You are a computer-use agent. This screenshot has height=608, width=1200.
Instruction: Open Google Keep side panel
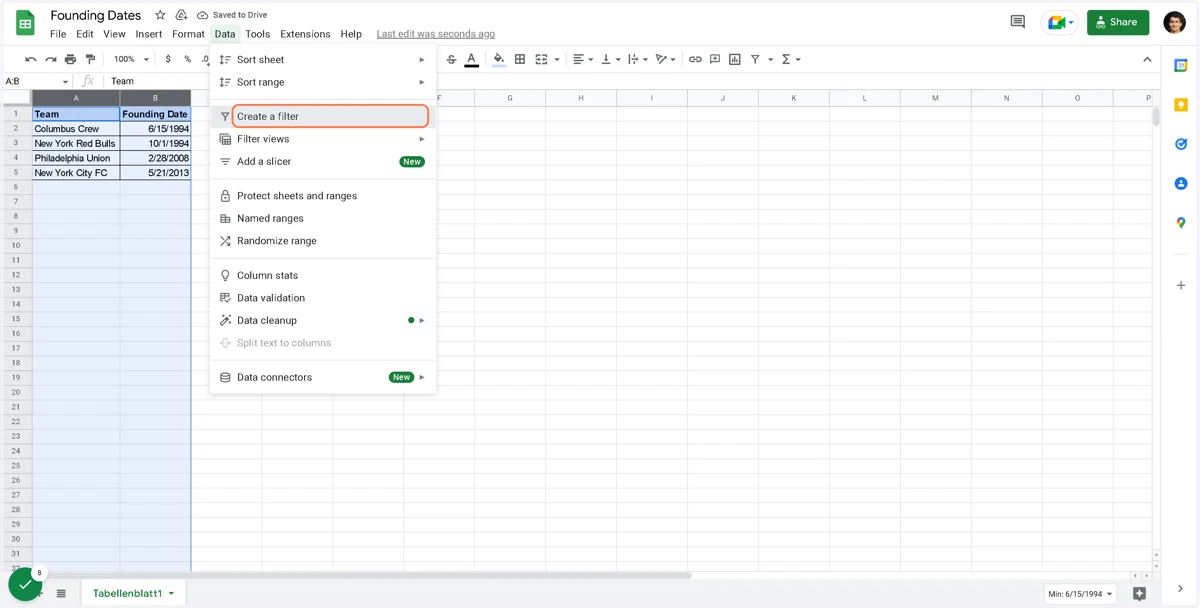click(x=1181, y=105)
